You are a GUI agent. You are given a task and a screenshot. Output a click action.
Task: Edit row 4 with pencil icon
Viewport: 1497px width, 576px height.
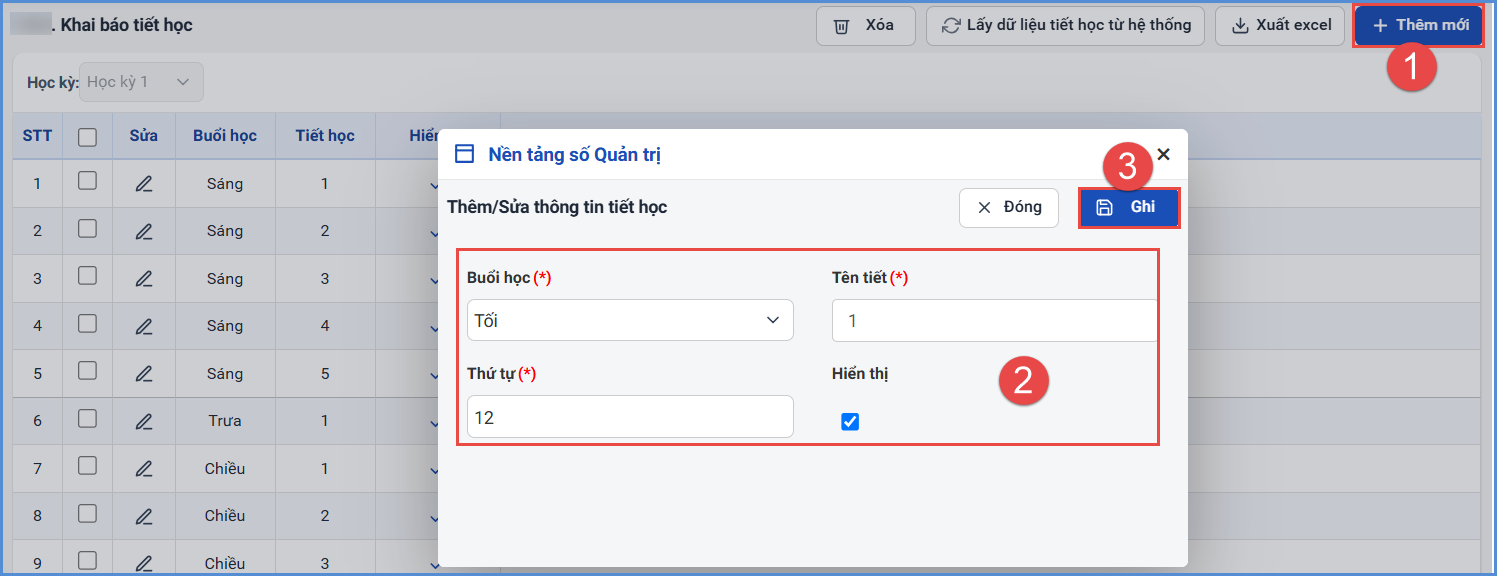click(x=144, y=326)
